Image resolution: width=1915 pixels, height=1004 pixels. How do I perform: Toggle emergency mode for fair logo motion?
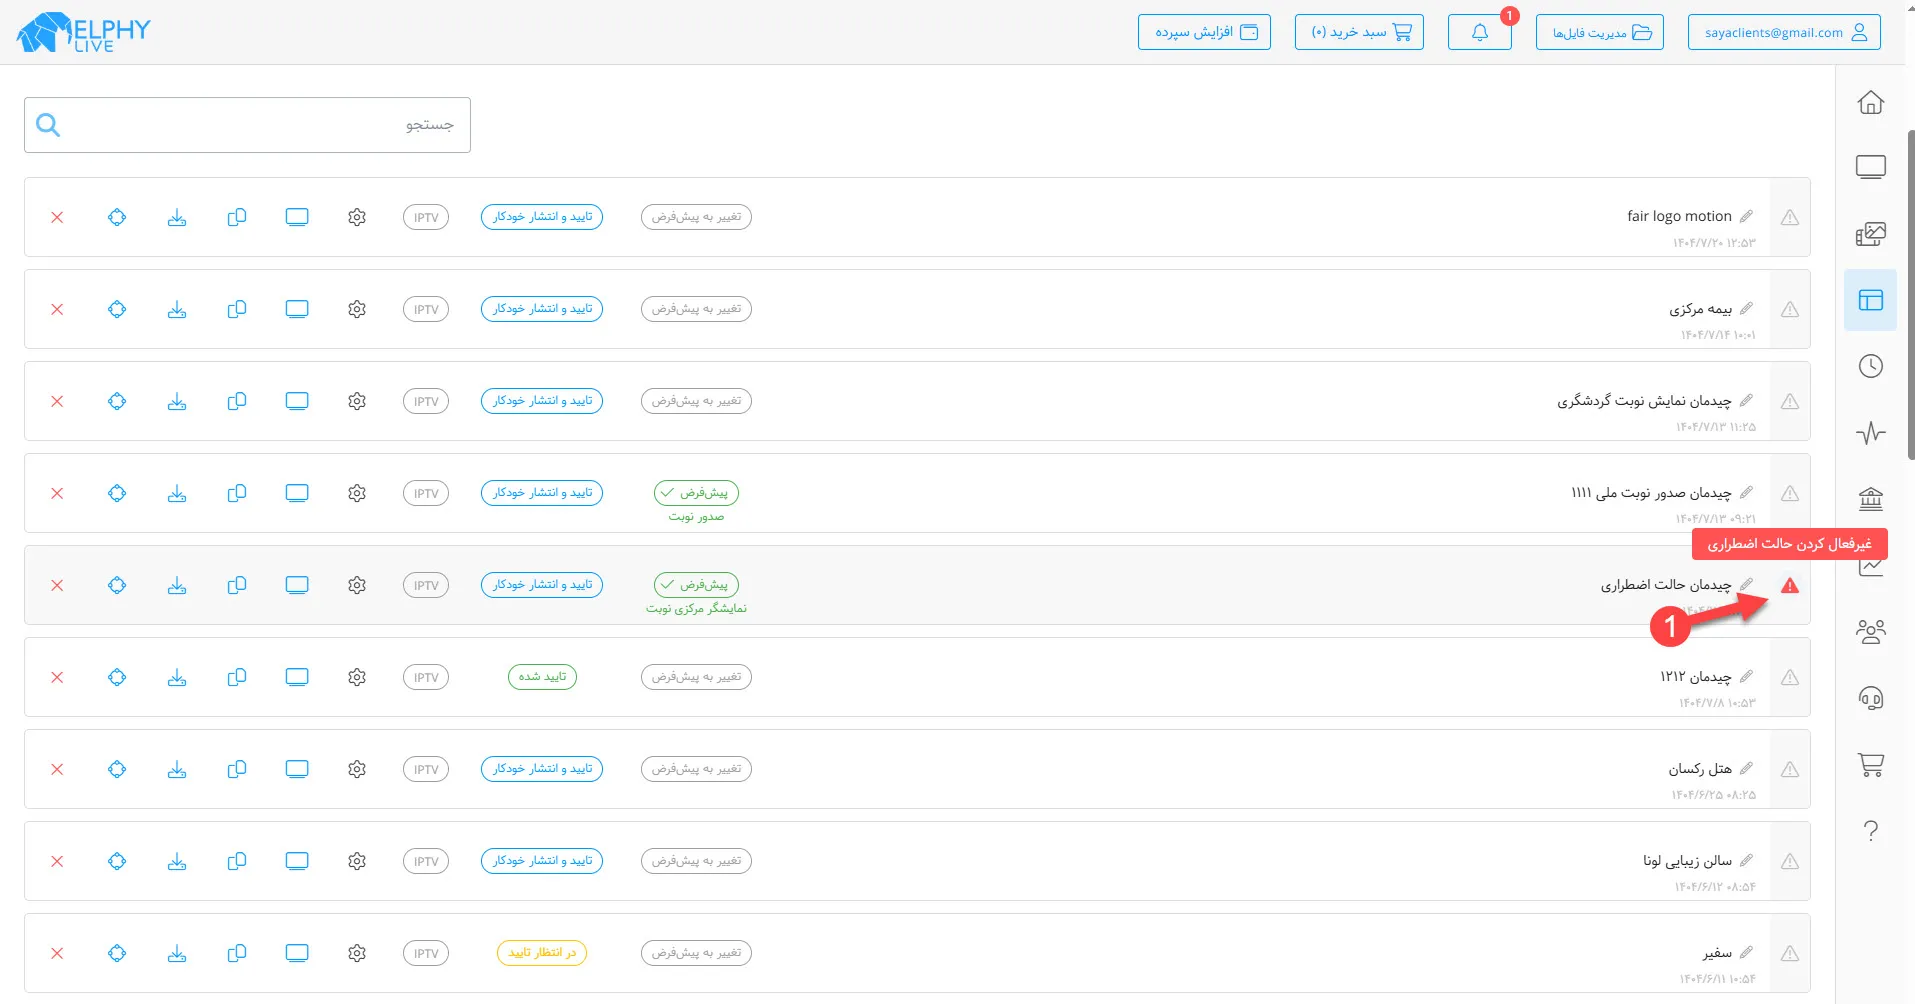(1789, 218)
